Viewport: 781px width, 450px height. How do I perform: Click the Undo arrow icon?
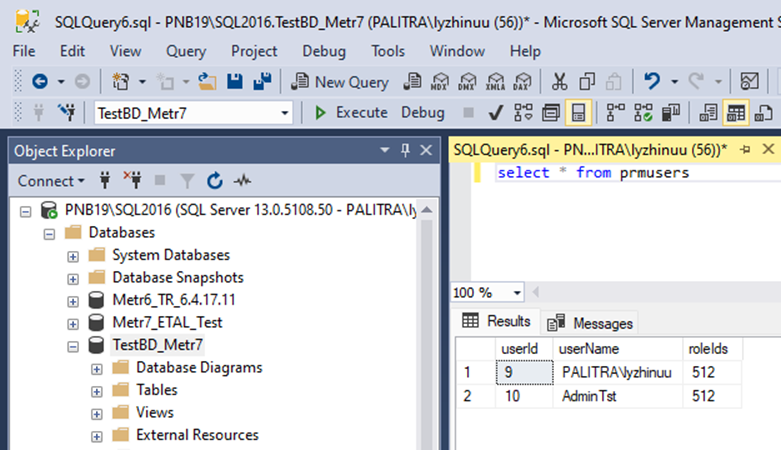[651, 81]
